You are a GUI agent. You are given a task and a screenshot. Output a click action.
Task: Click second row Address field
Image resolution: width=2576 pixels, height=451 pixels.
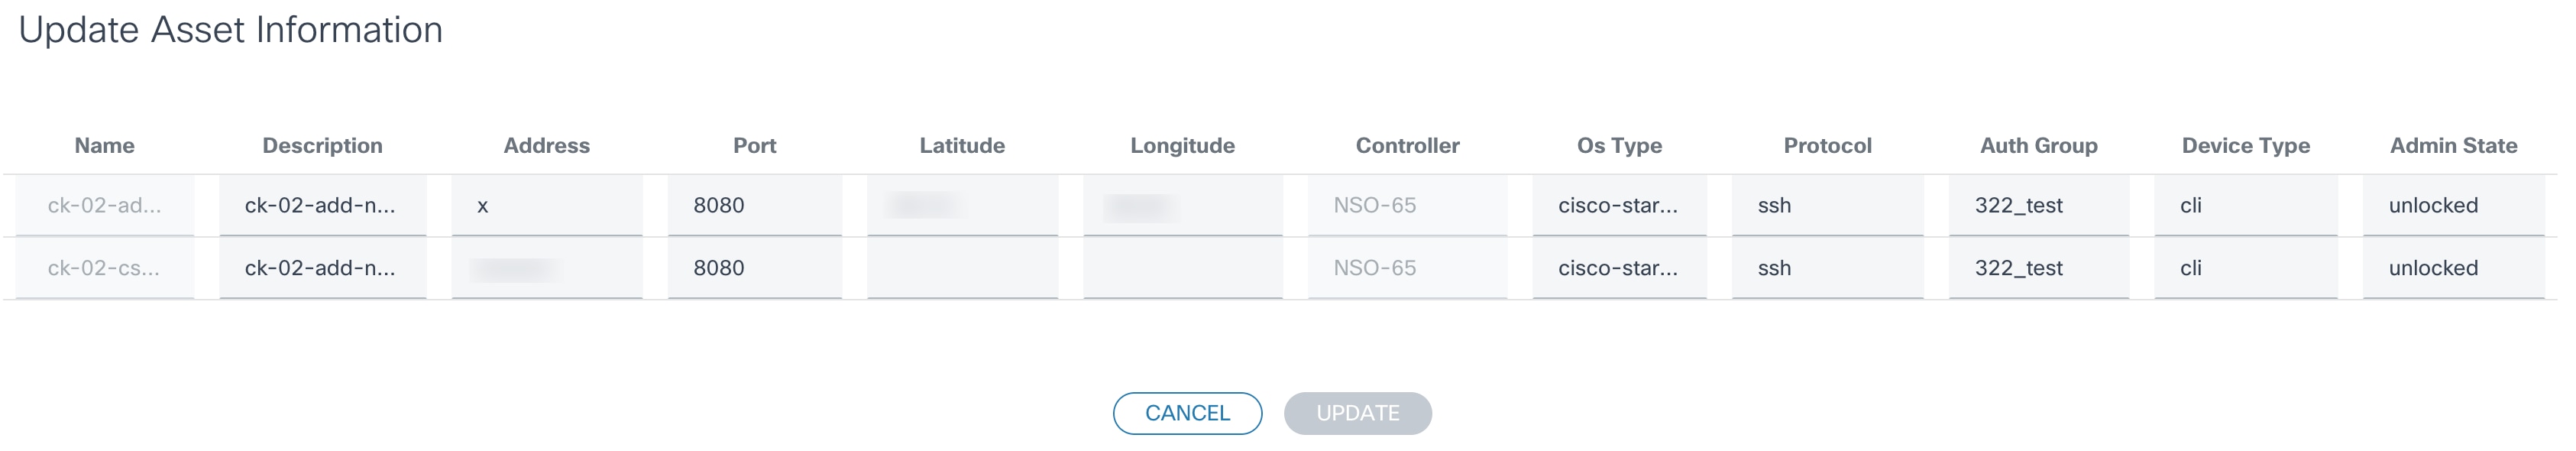546,268
